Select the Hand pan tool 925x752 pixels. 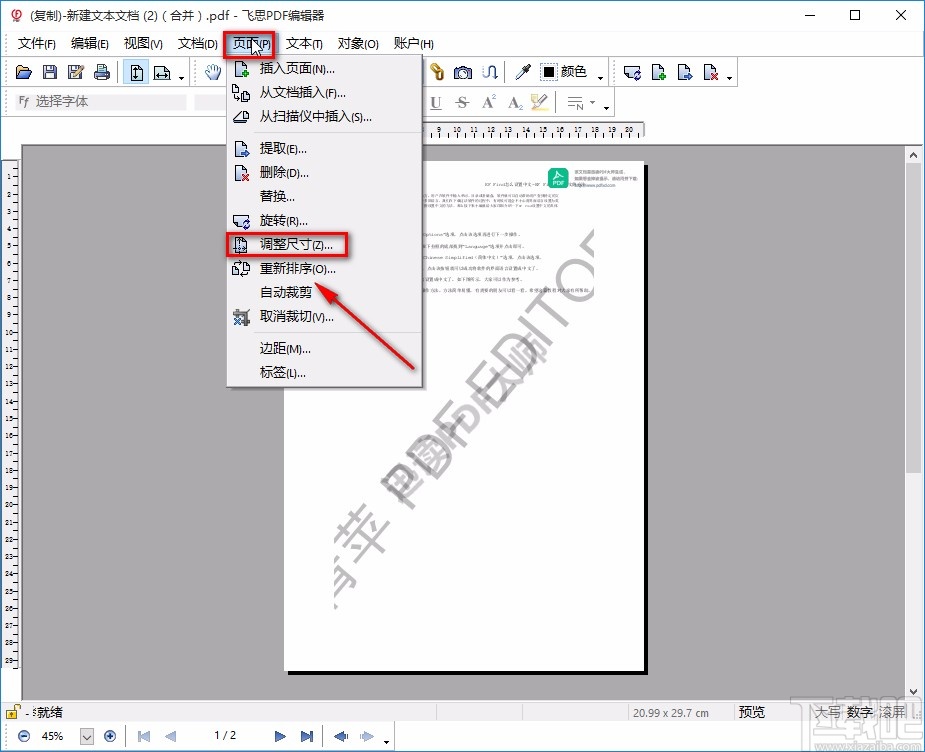tap(212, 73)
